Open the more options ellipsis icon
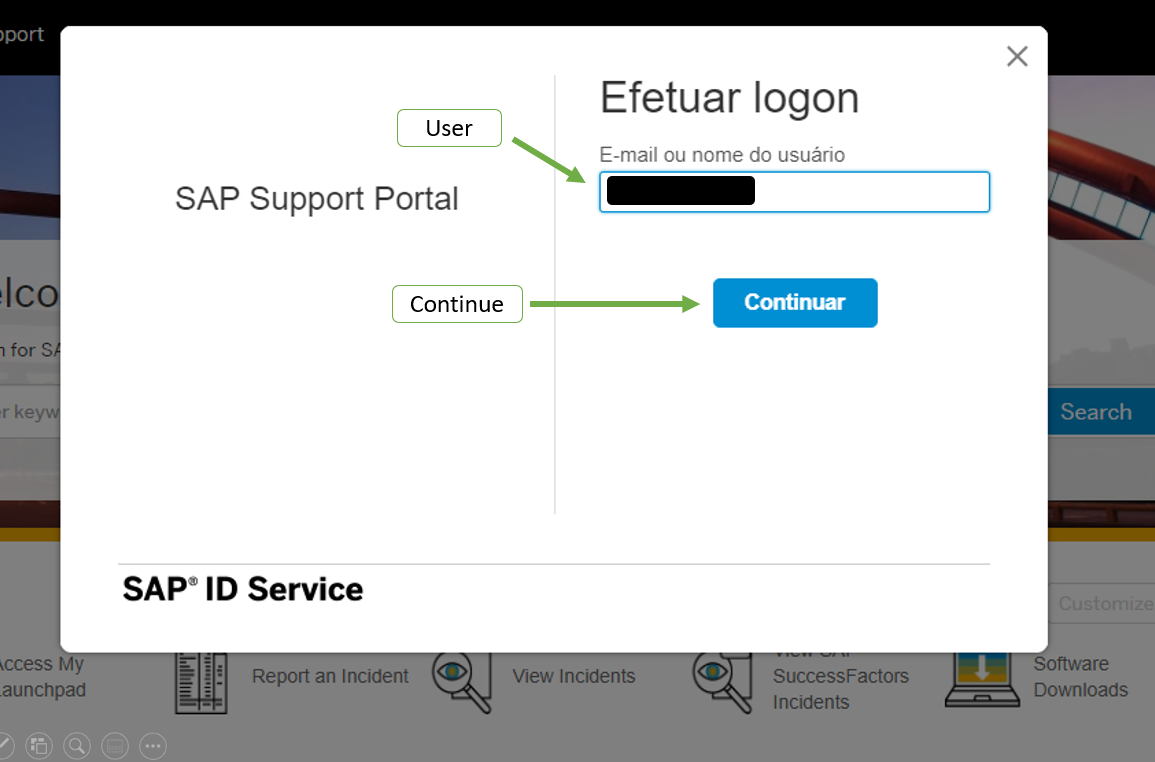 coord(152,746)
